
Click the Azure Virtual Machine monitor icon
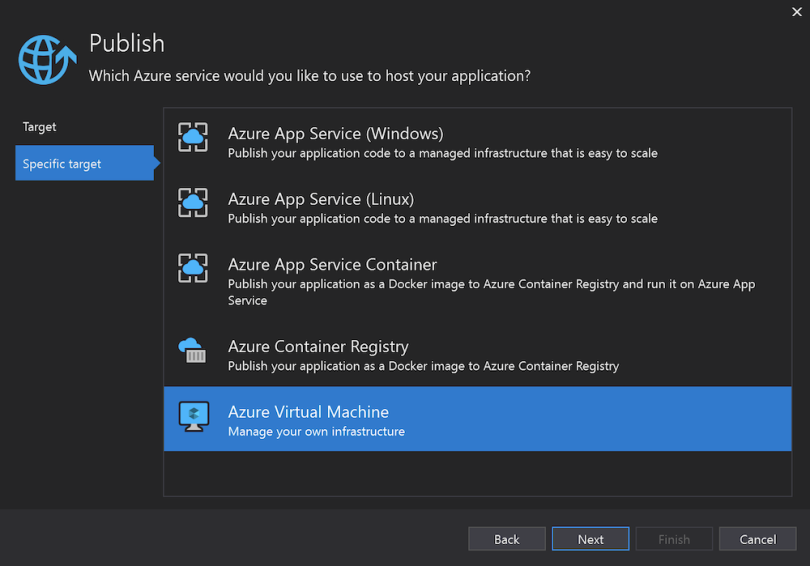pos(193,416)
